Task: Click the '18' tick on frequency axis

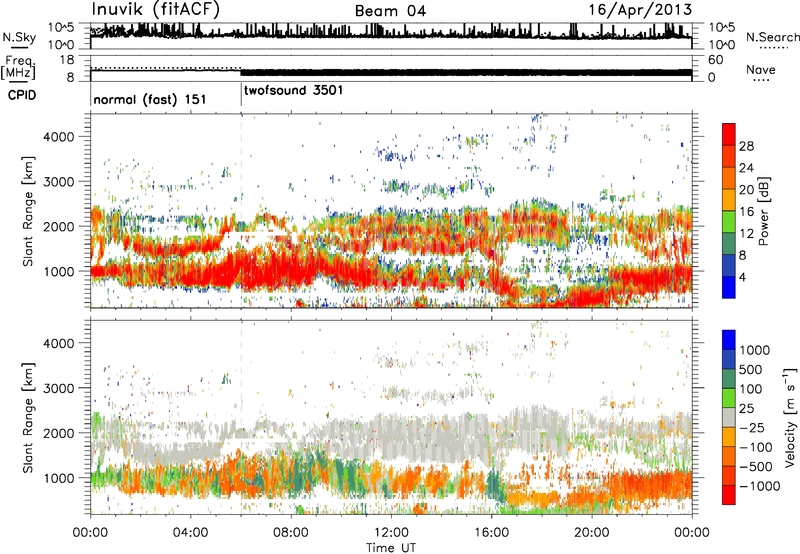Action: (67, 60)
